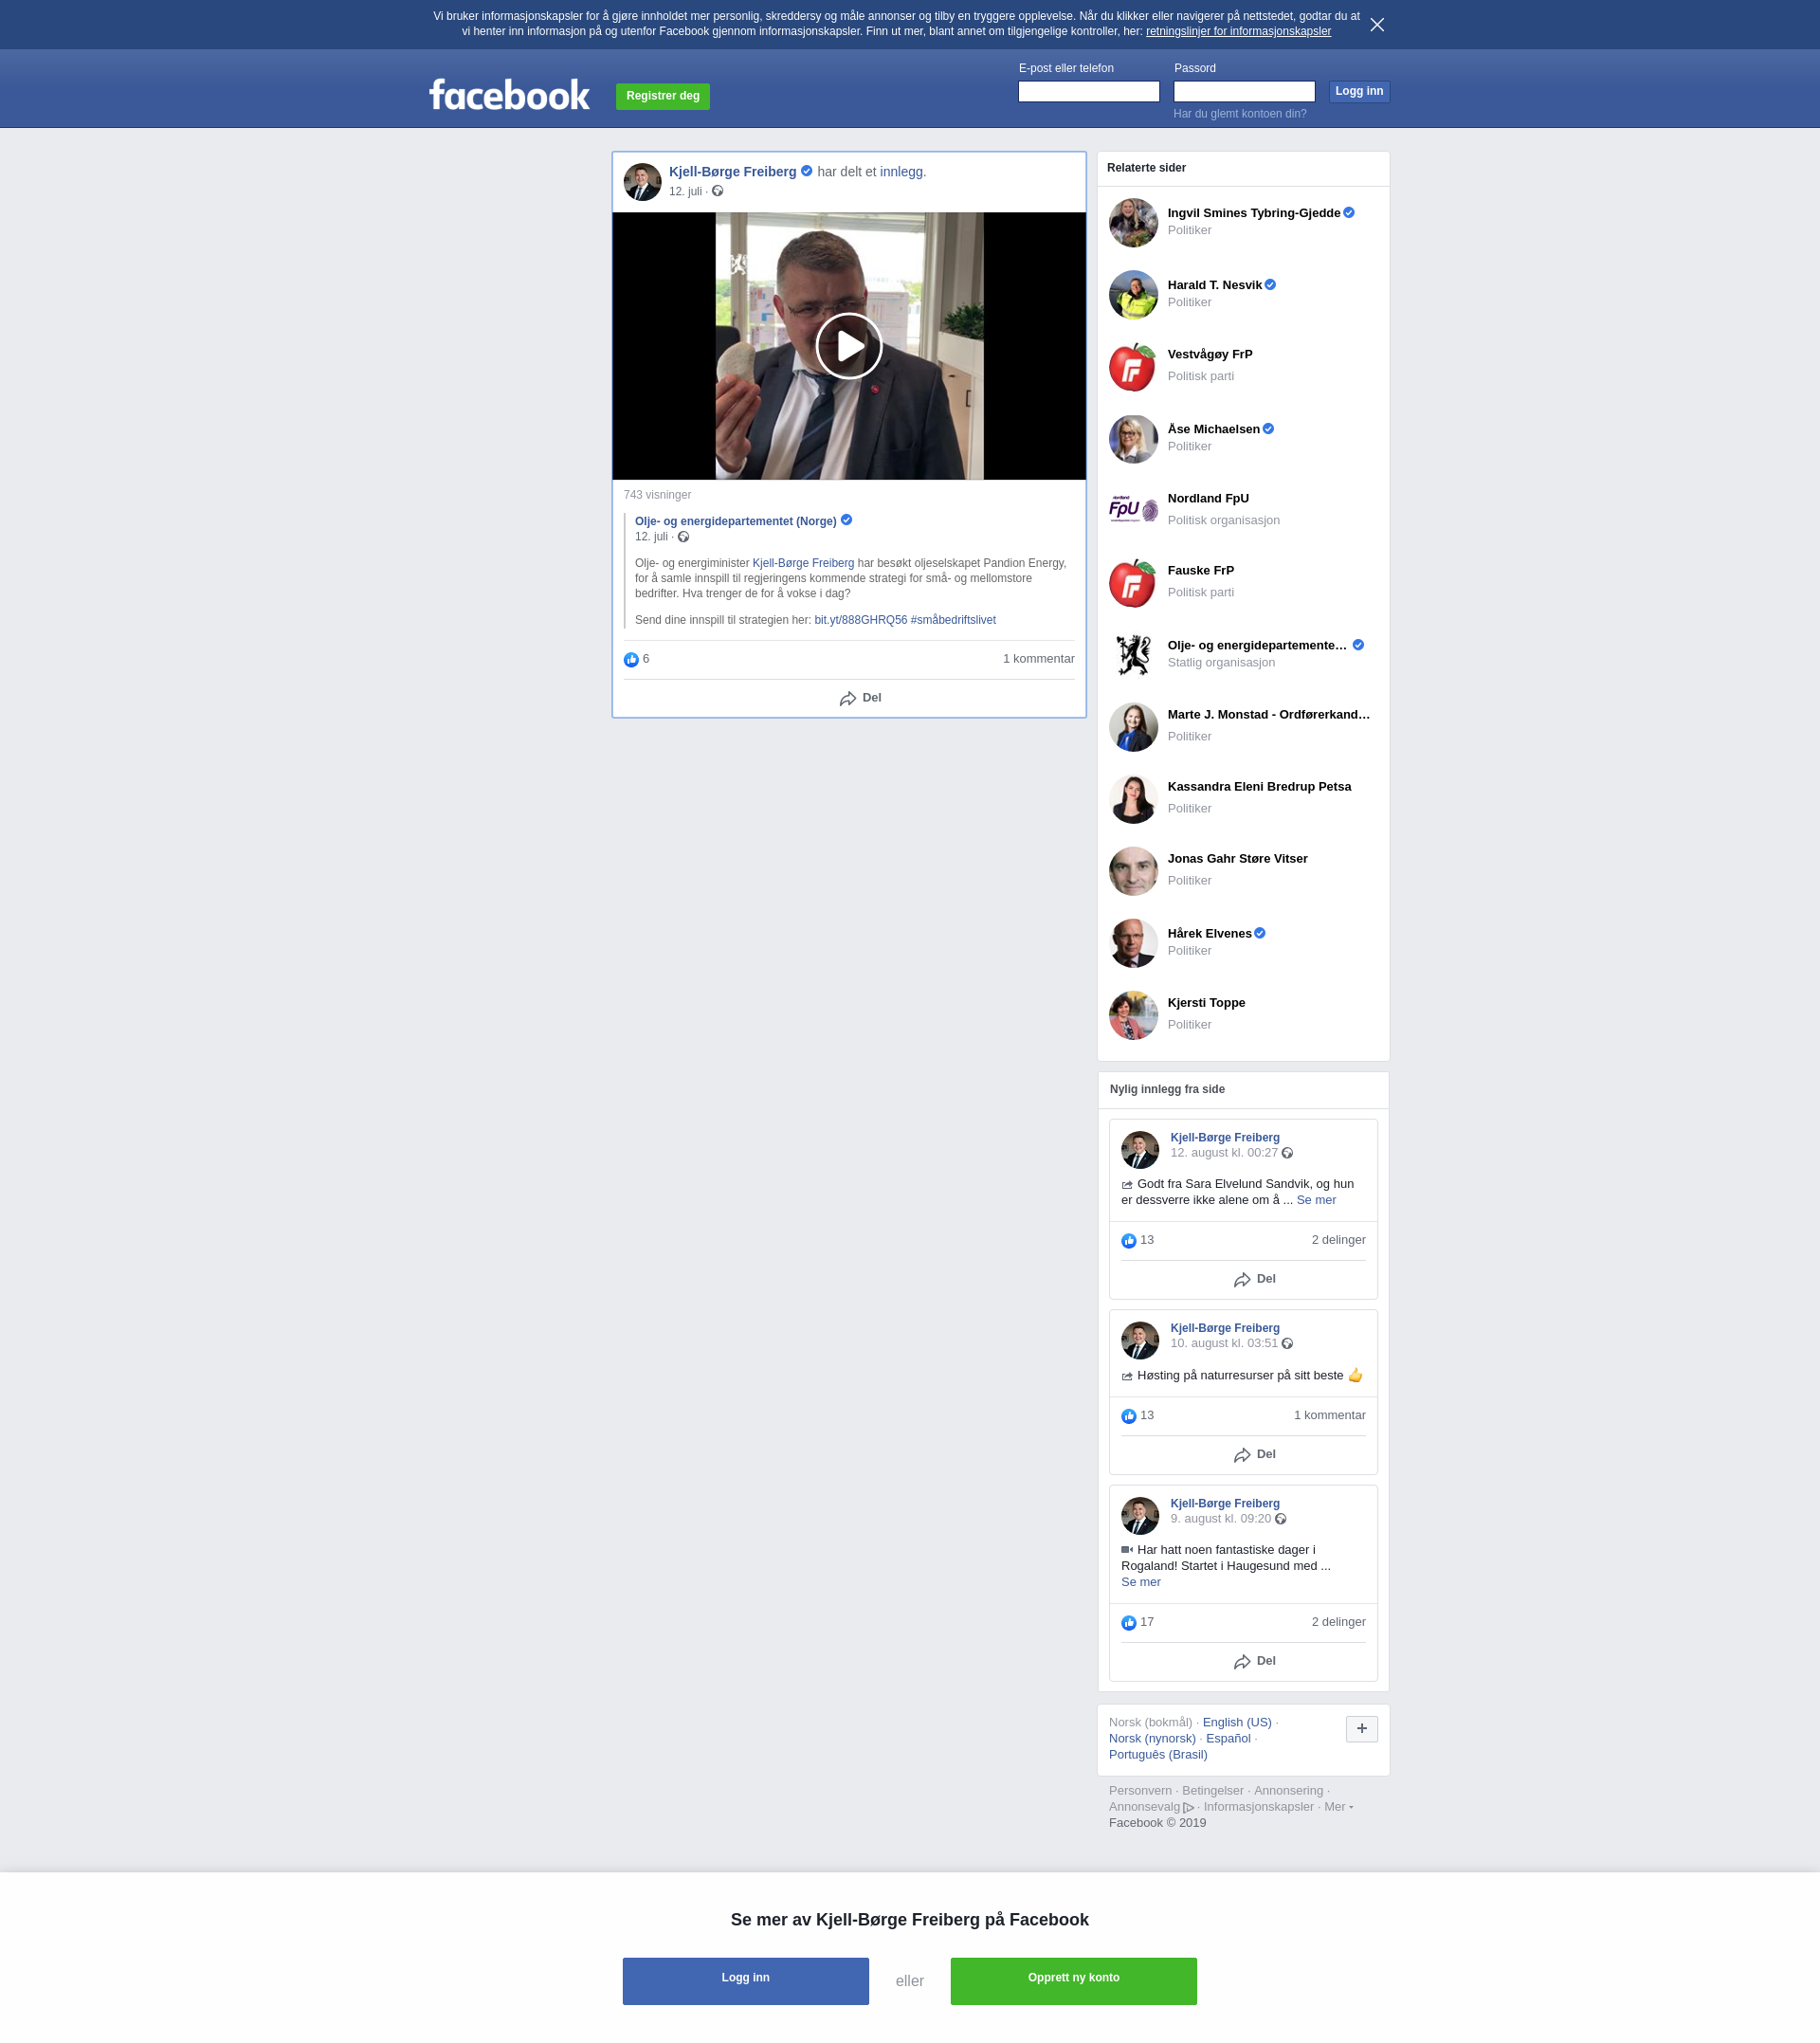Open the Personvern footer link

pyautogui.click(x=1140, y=1790)
